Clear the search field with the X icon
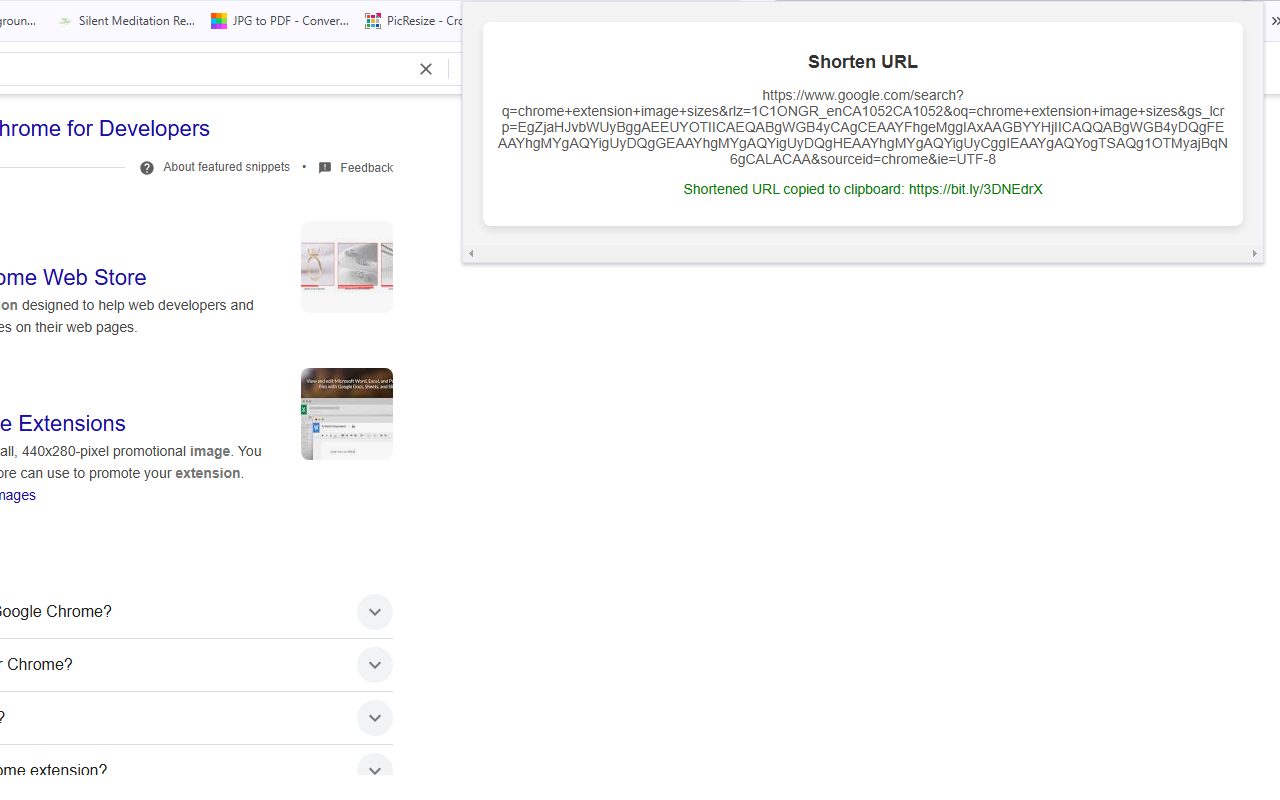This screenshot has height=800, width=1280. (x=425, y=69)
